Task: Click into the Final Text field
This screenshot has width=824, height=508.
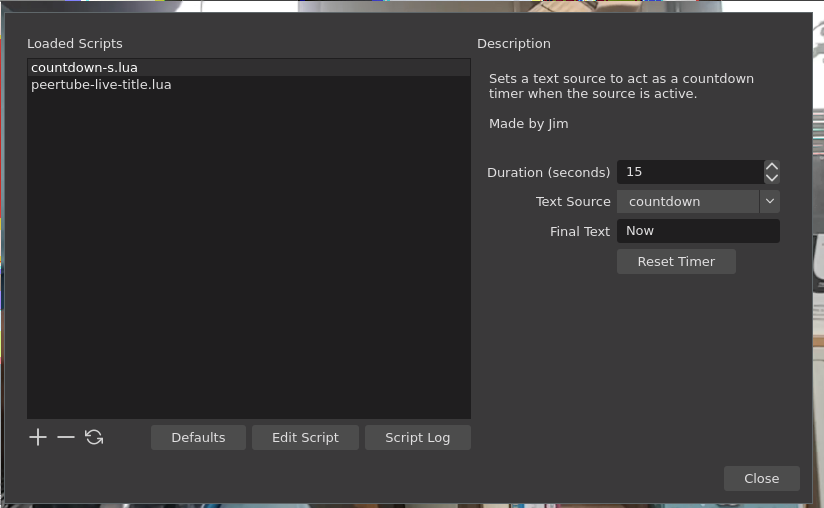Action: coord(698,231)
